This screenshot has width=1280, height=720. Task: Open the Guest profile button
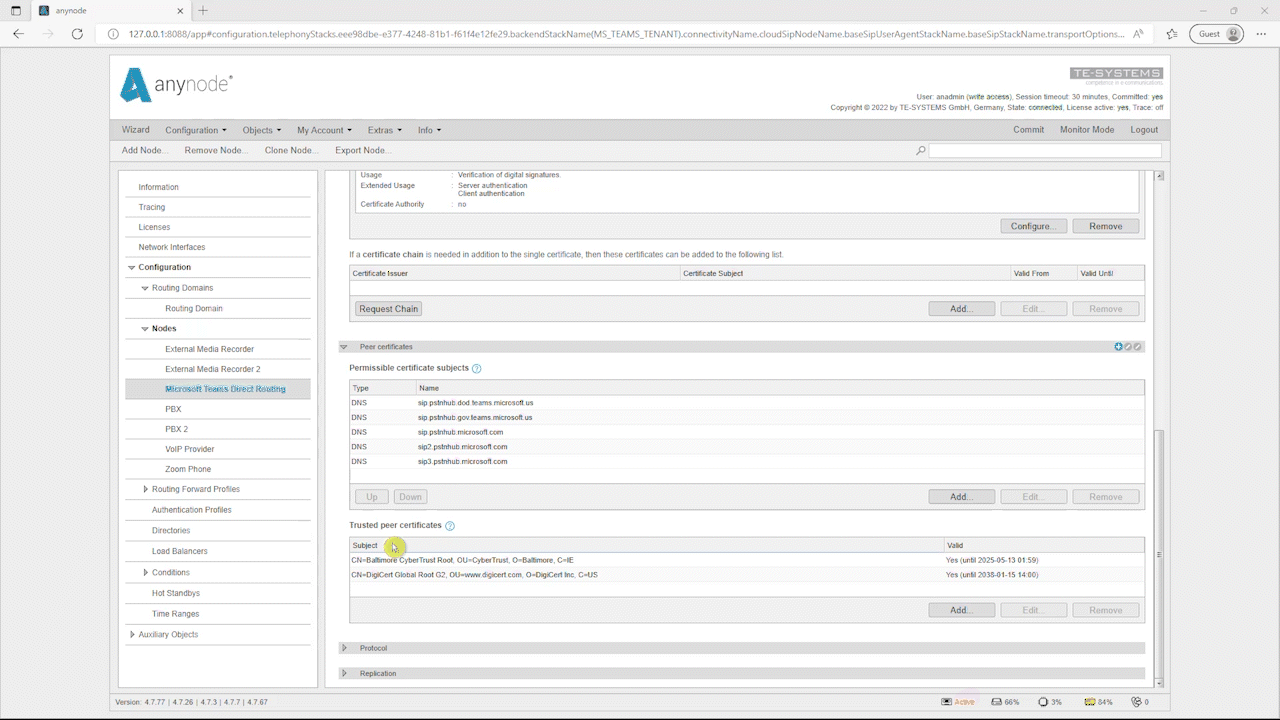1216,33
